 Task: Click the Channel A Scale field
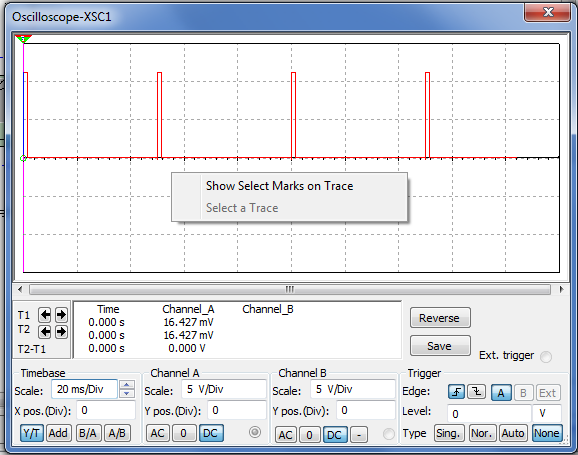(224, 389)
